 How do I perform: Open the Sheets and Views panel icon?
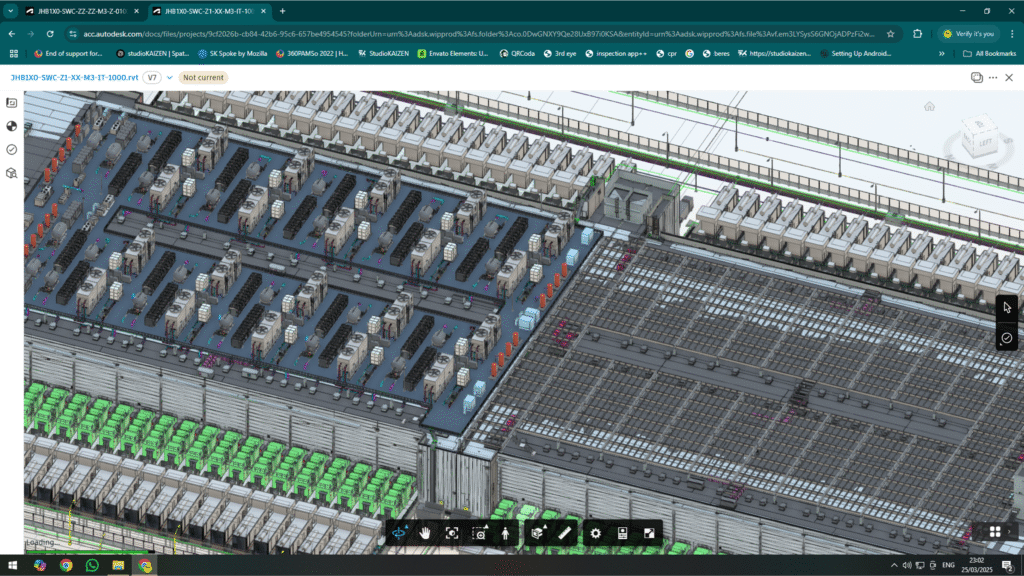tap(12, 103)
